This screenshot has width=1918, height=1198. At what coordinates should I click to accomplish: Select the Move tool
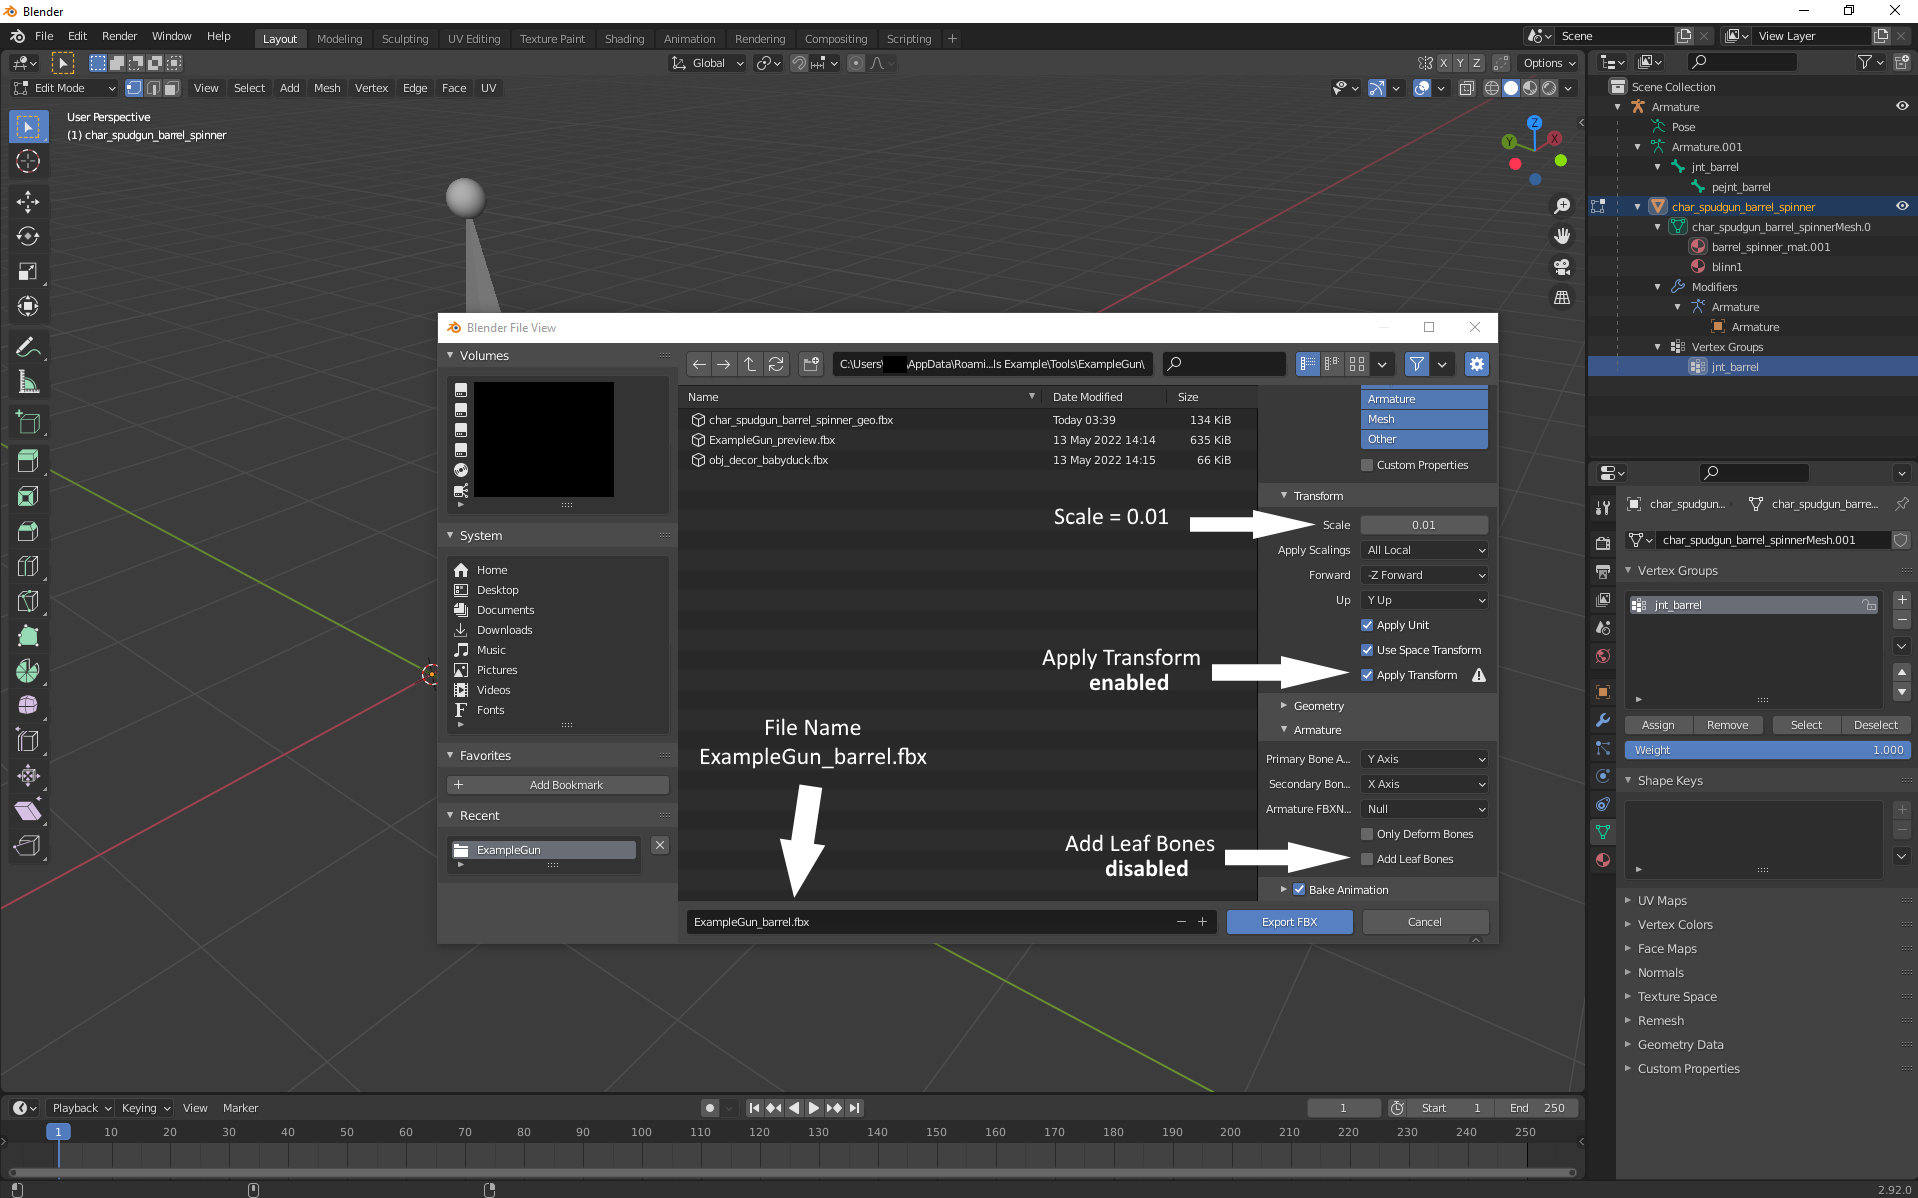(x=28, y=202)
